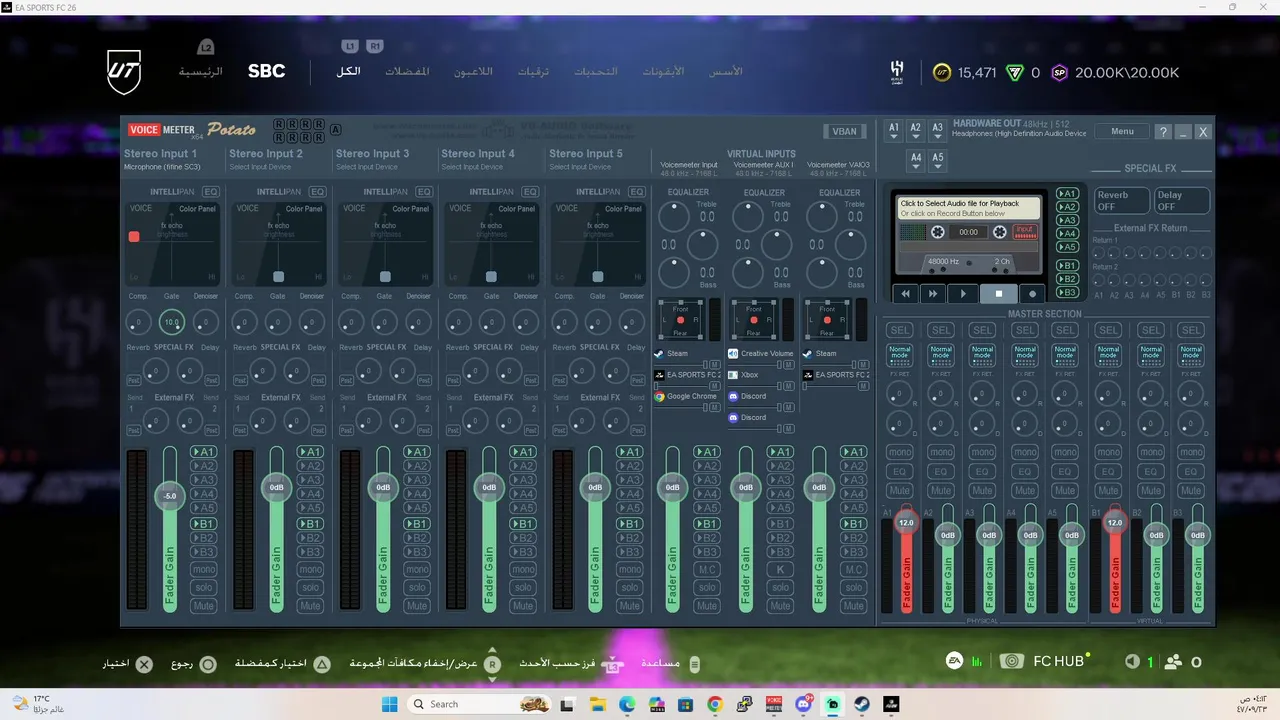This screenshot has height=720, width=1280.
Task: Open the Voicemeeter Menu button
Action: click(1122, 131)
